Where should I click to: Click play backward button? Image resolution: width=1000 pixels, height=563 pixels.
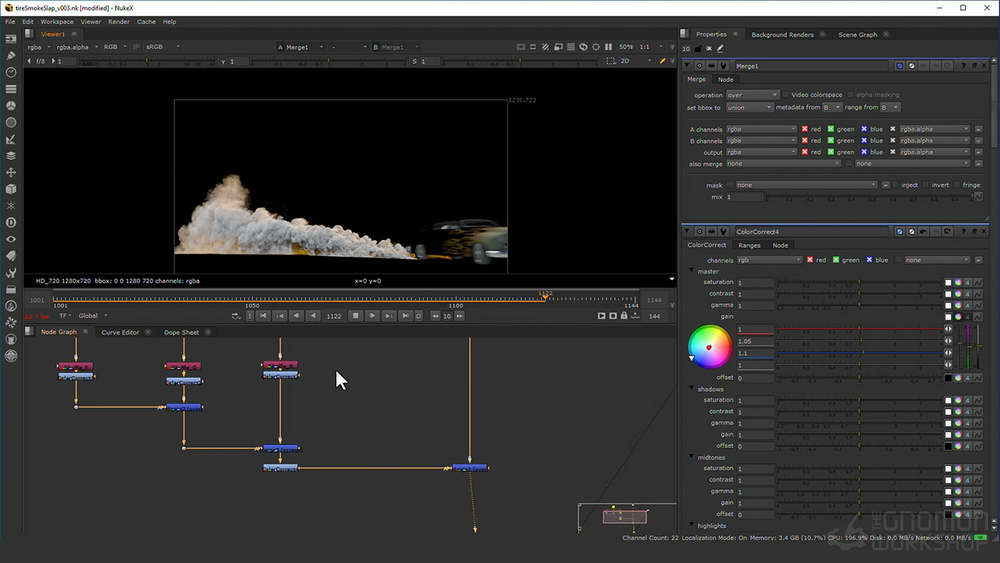(313, 316)
